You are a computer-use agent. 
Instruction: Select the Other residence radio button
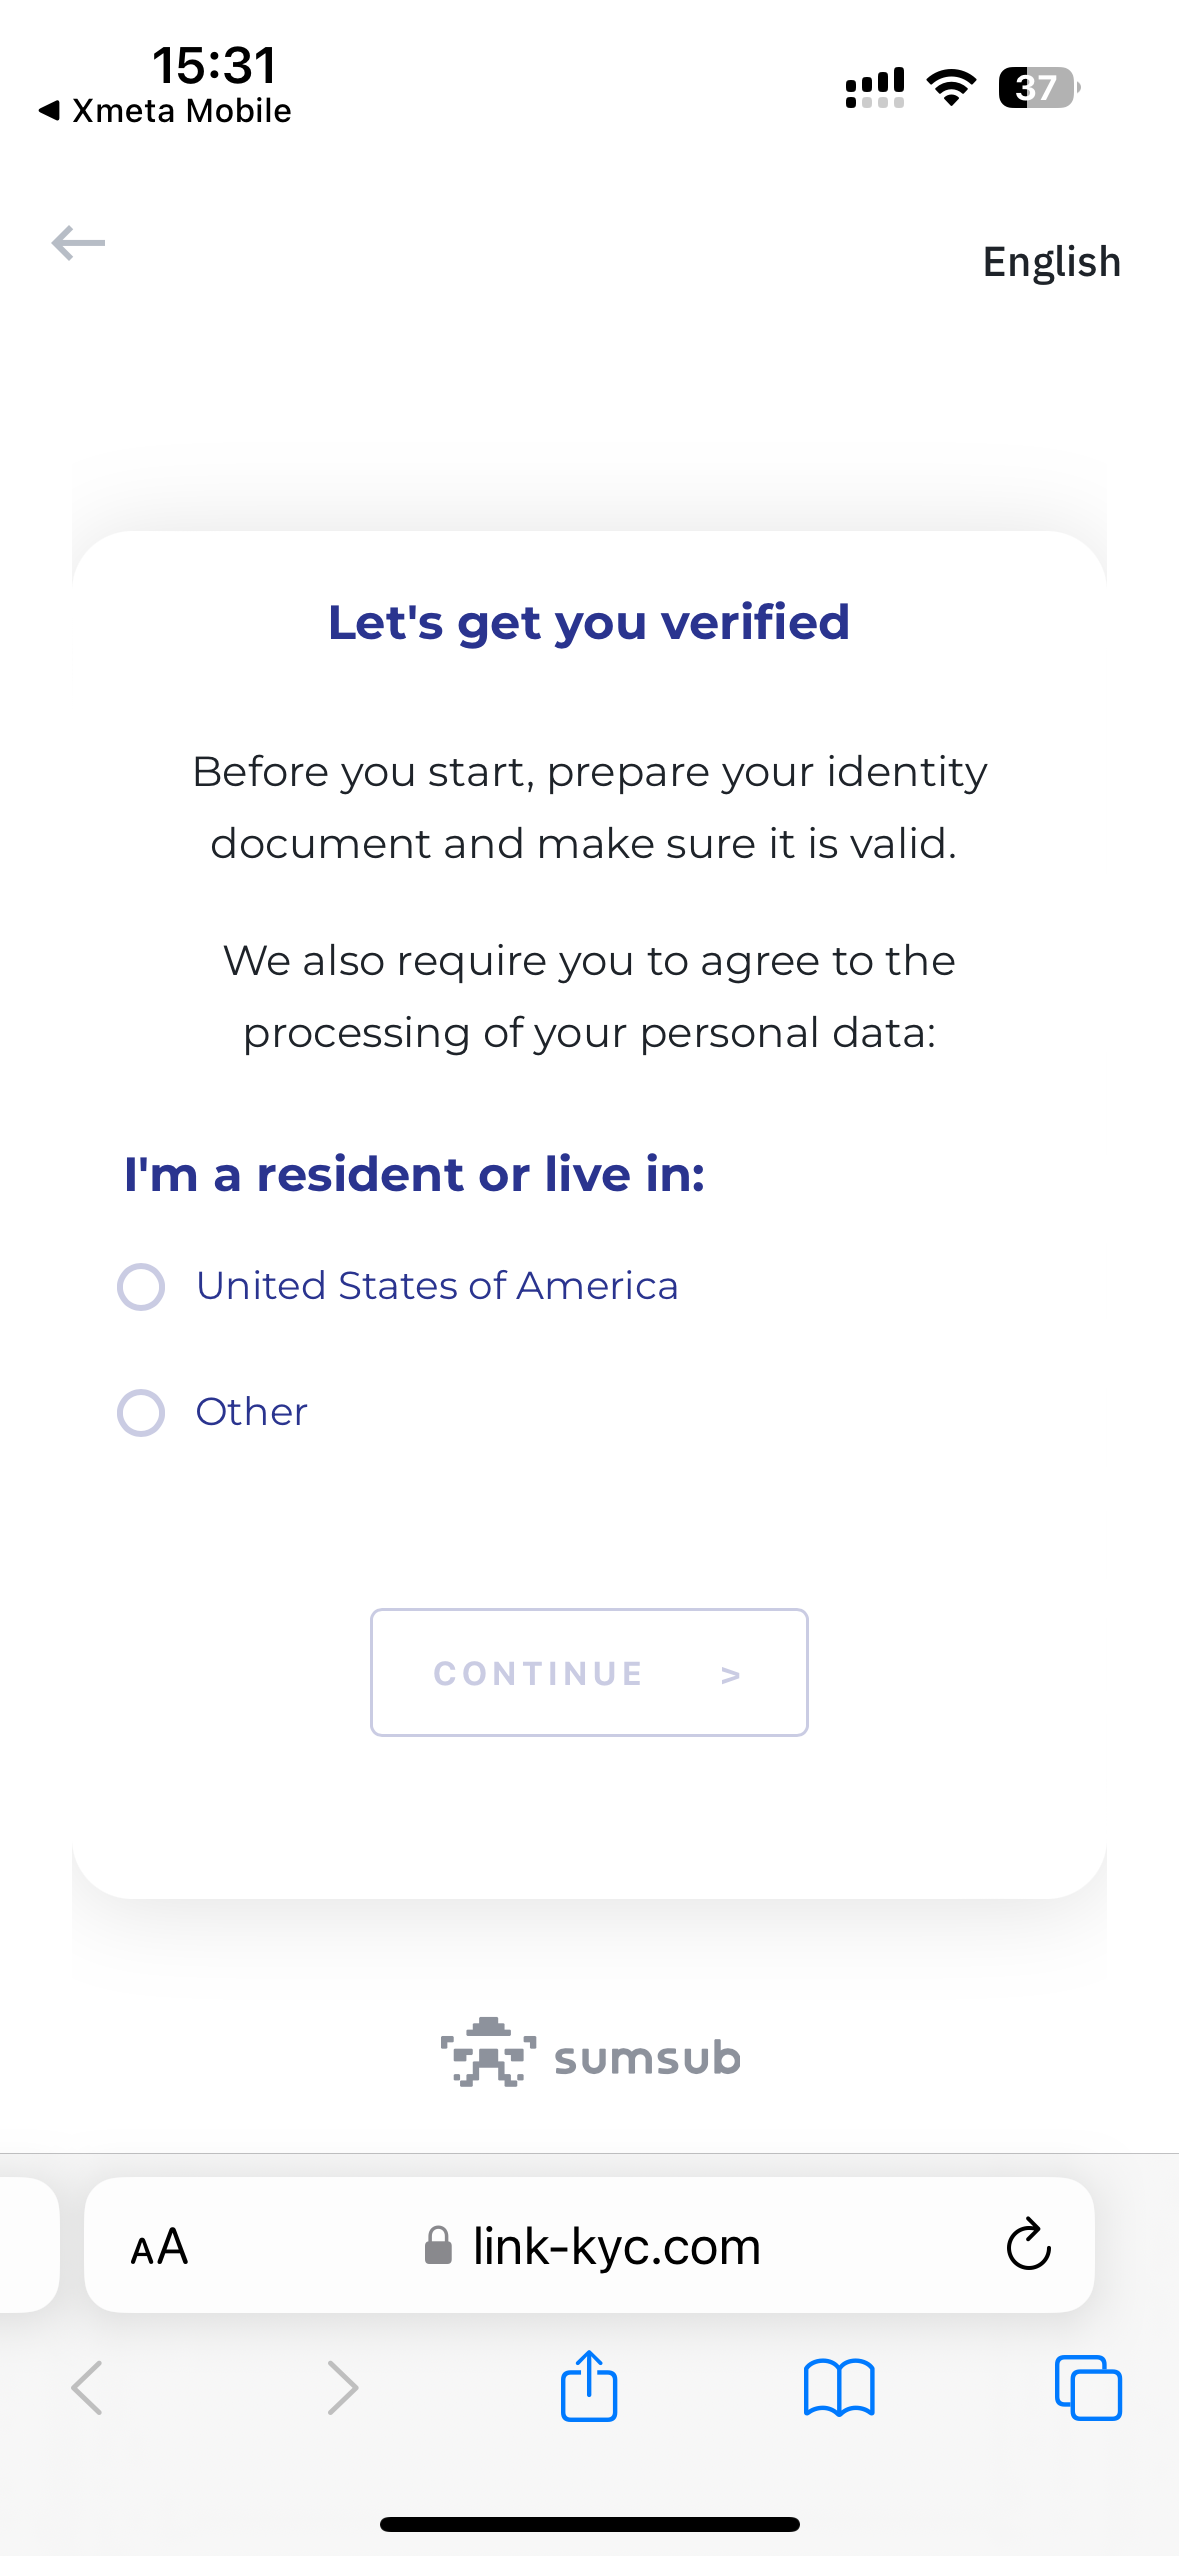[141, 1412]
